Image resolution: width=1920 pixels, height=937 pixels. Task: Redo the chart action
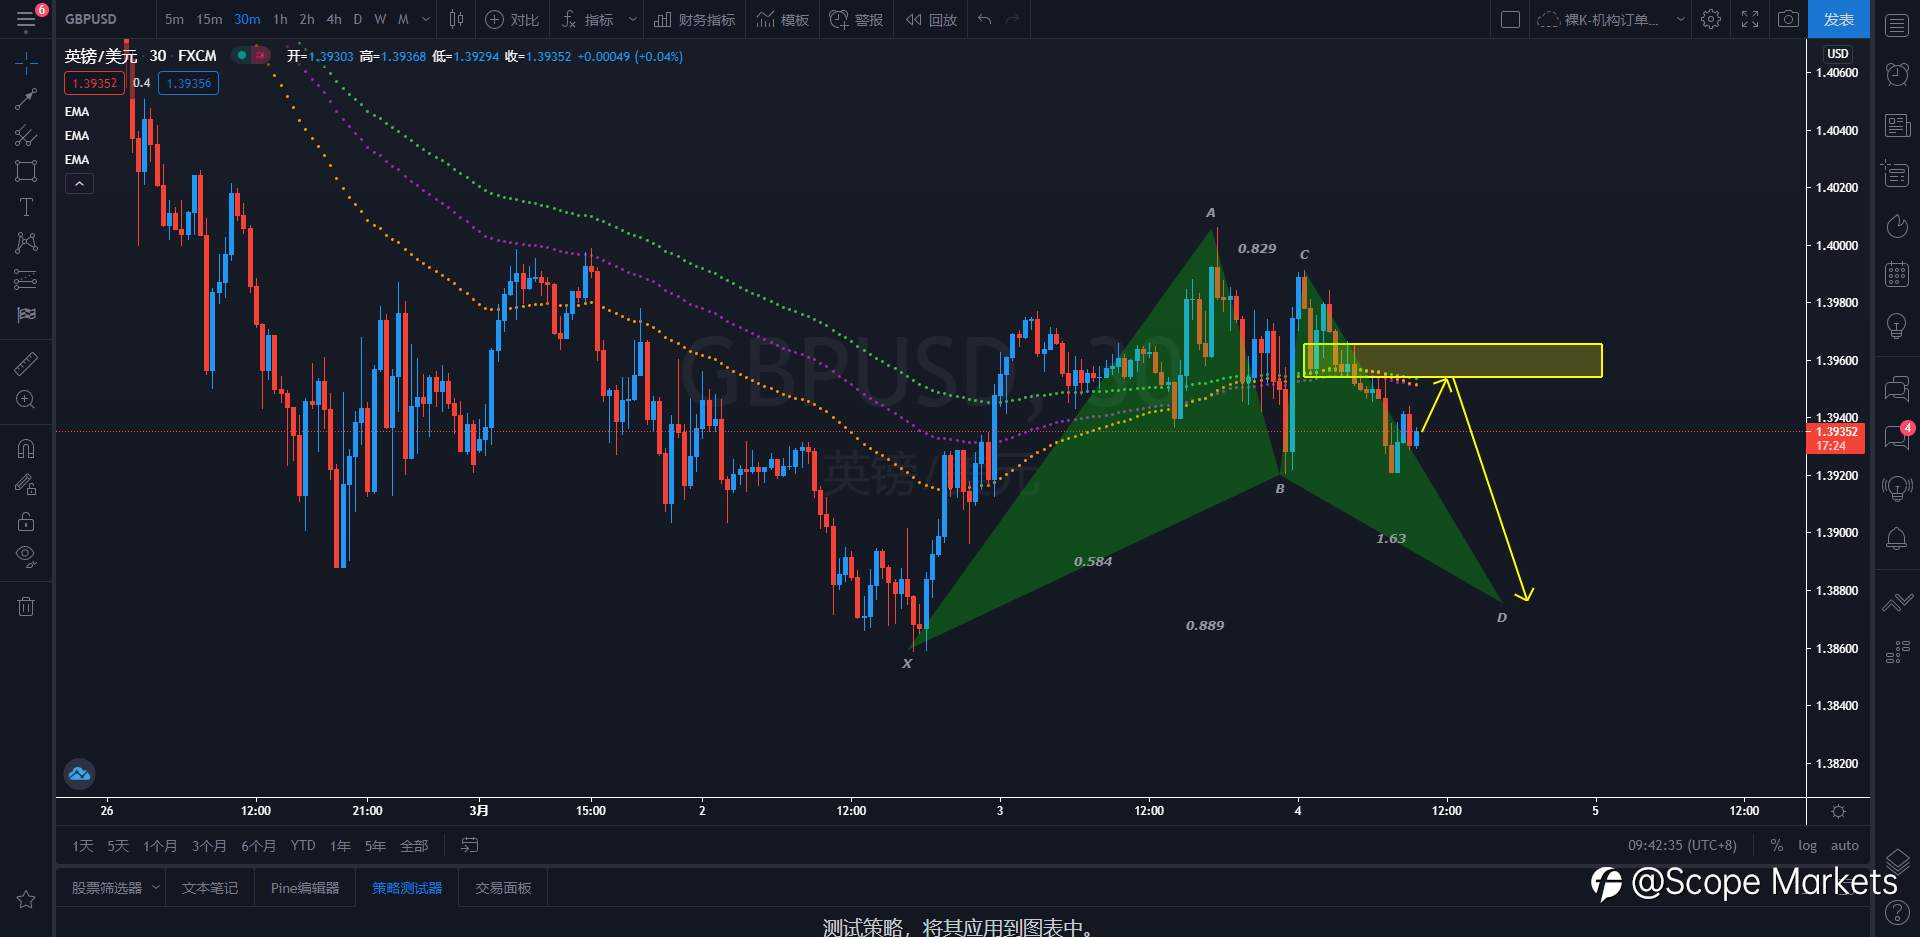[x=1012, y=19]
